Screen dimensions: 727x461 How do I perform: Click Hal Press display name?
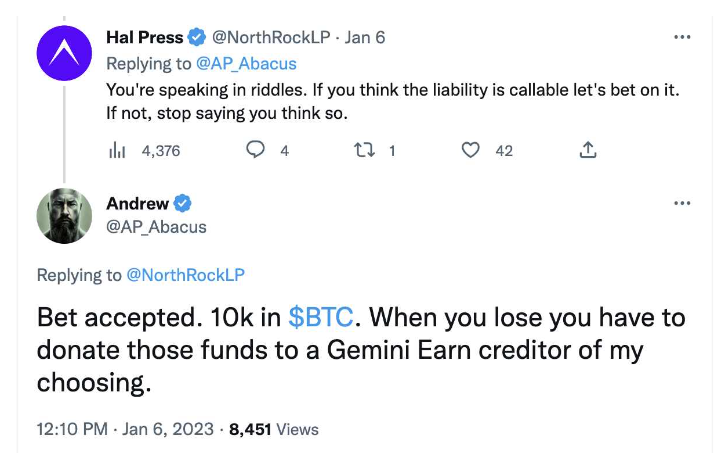tap(145, 38)
